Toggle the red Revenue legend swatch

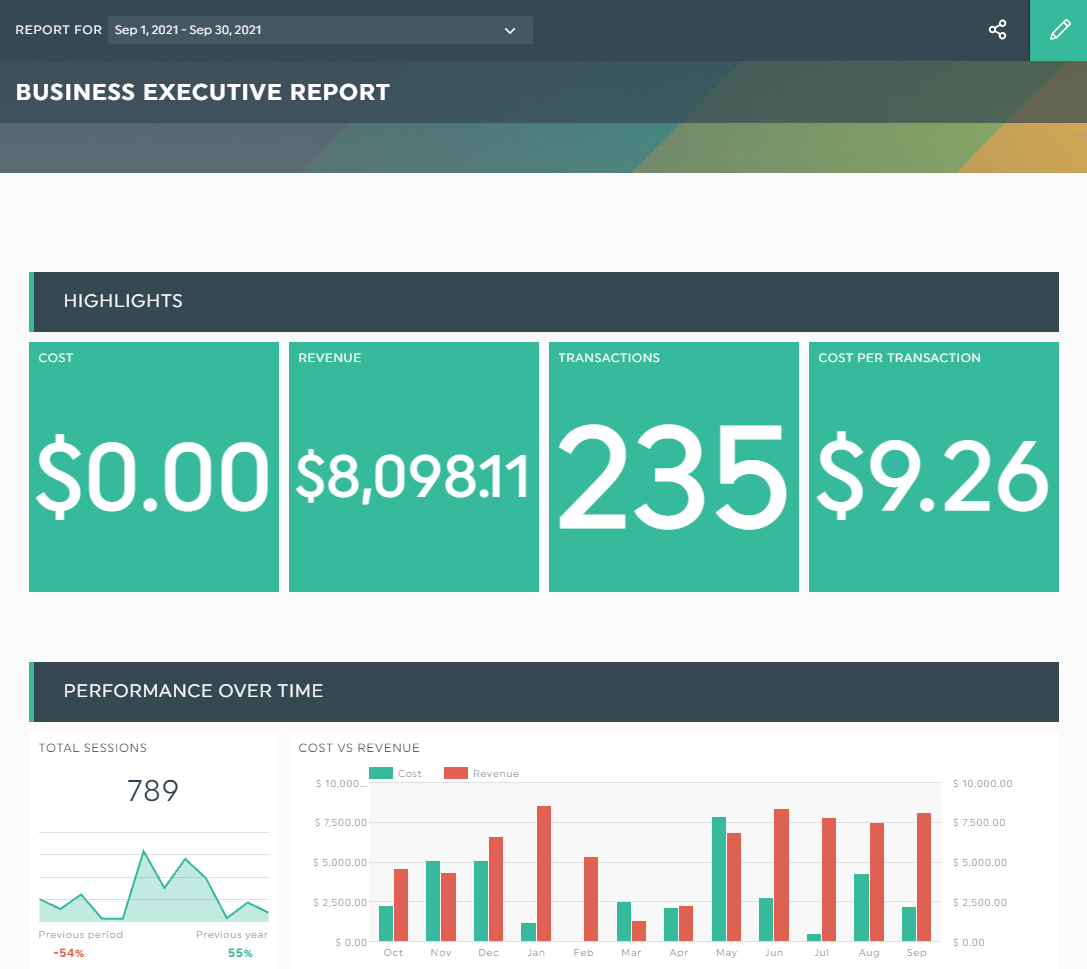point(456,773)
